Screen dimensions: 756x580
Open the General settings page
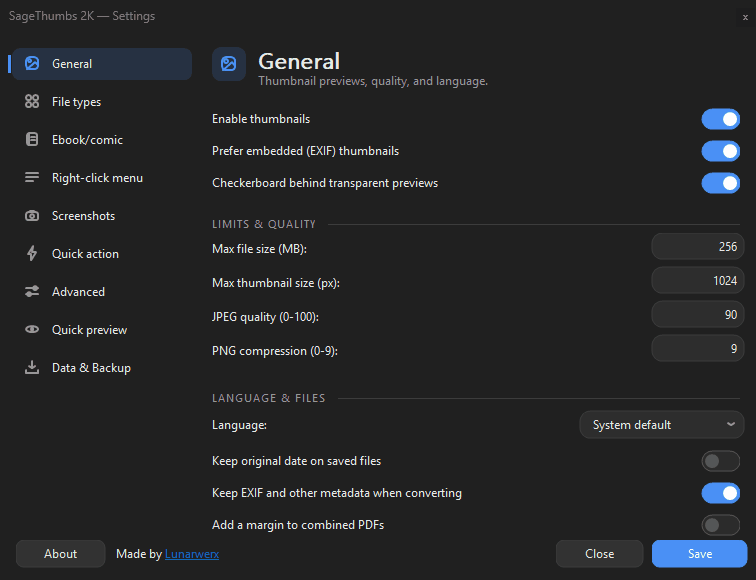click(x=102, y=64)
